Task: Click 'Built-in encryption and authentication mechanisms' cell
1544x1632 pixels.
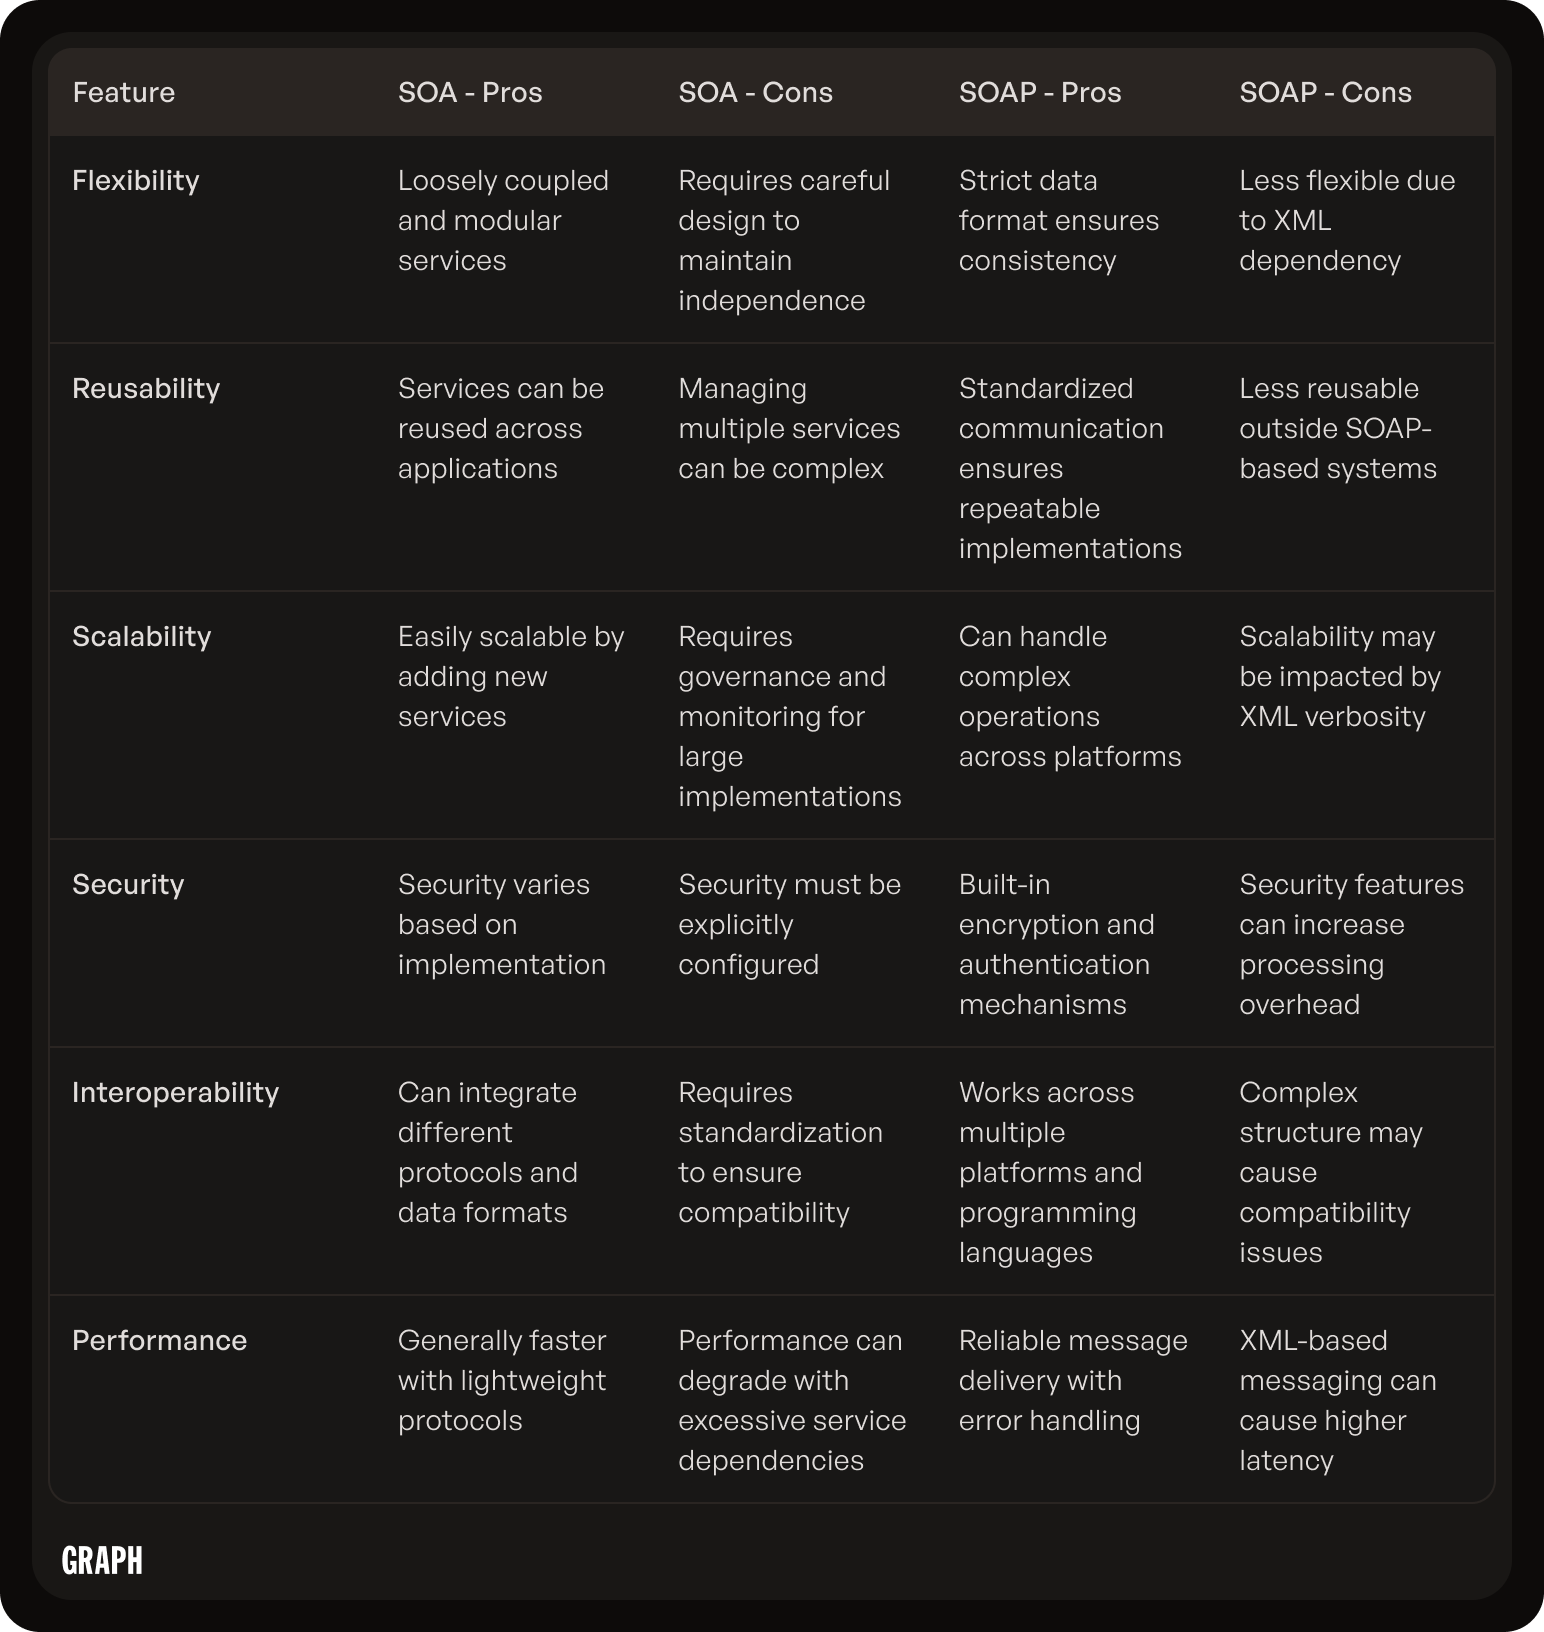Action: click(1056, 944)
